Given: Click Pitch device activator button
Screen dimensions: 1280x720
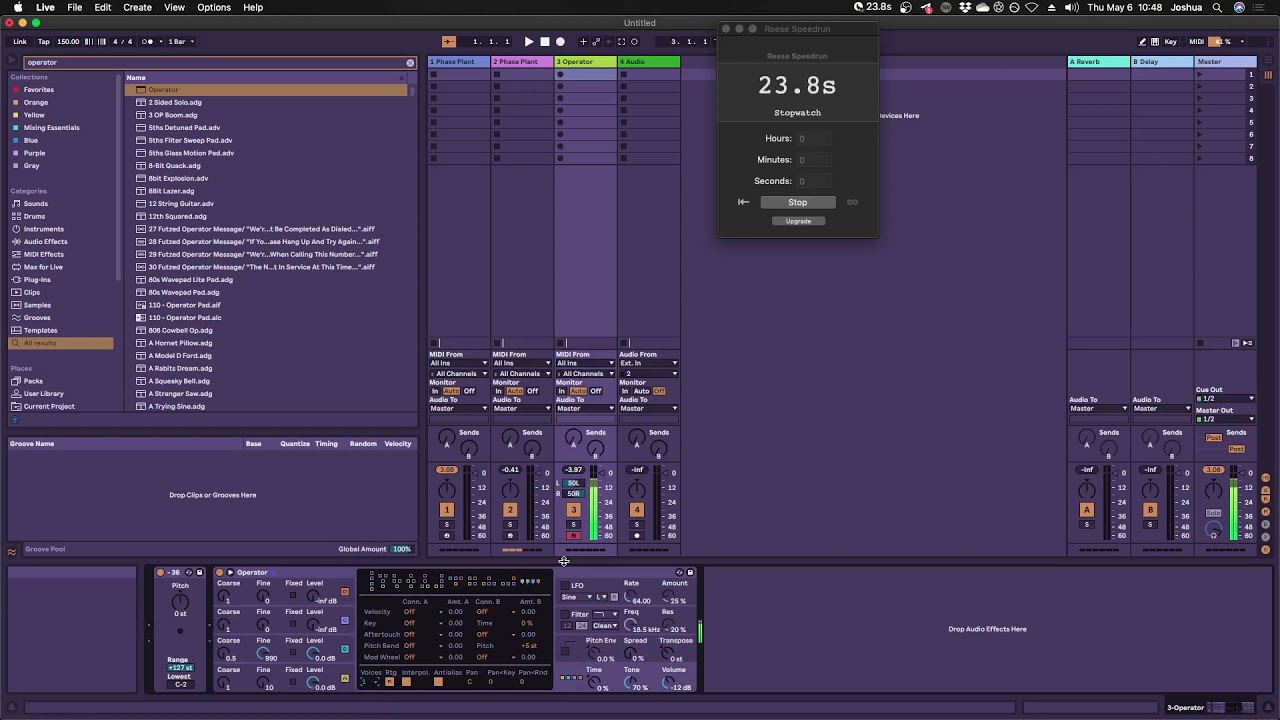Looking at the screenshot, I should (x=160, y=573).
